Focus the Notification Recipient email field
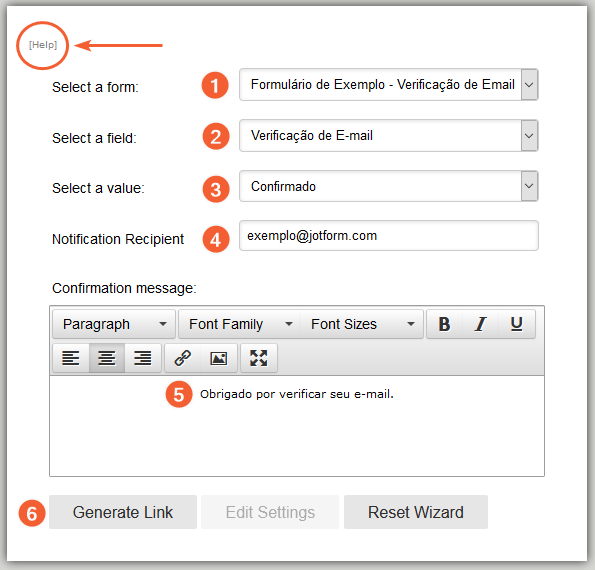The height and width of the screenshot is (570, 595). (x=389, y=236)
